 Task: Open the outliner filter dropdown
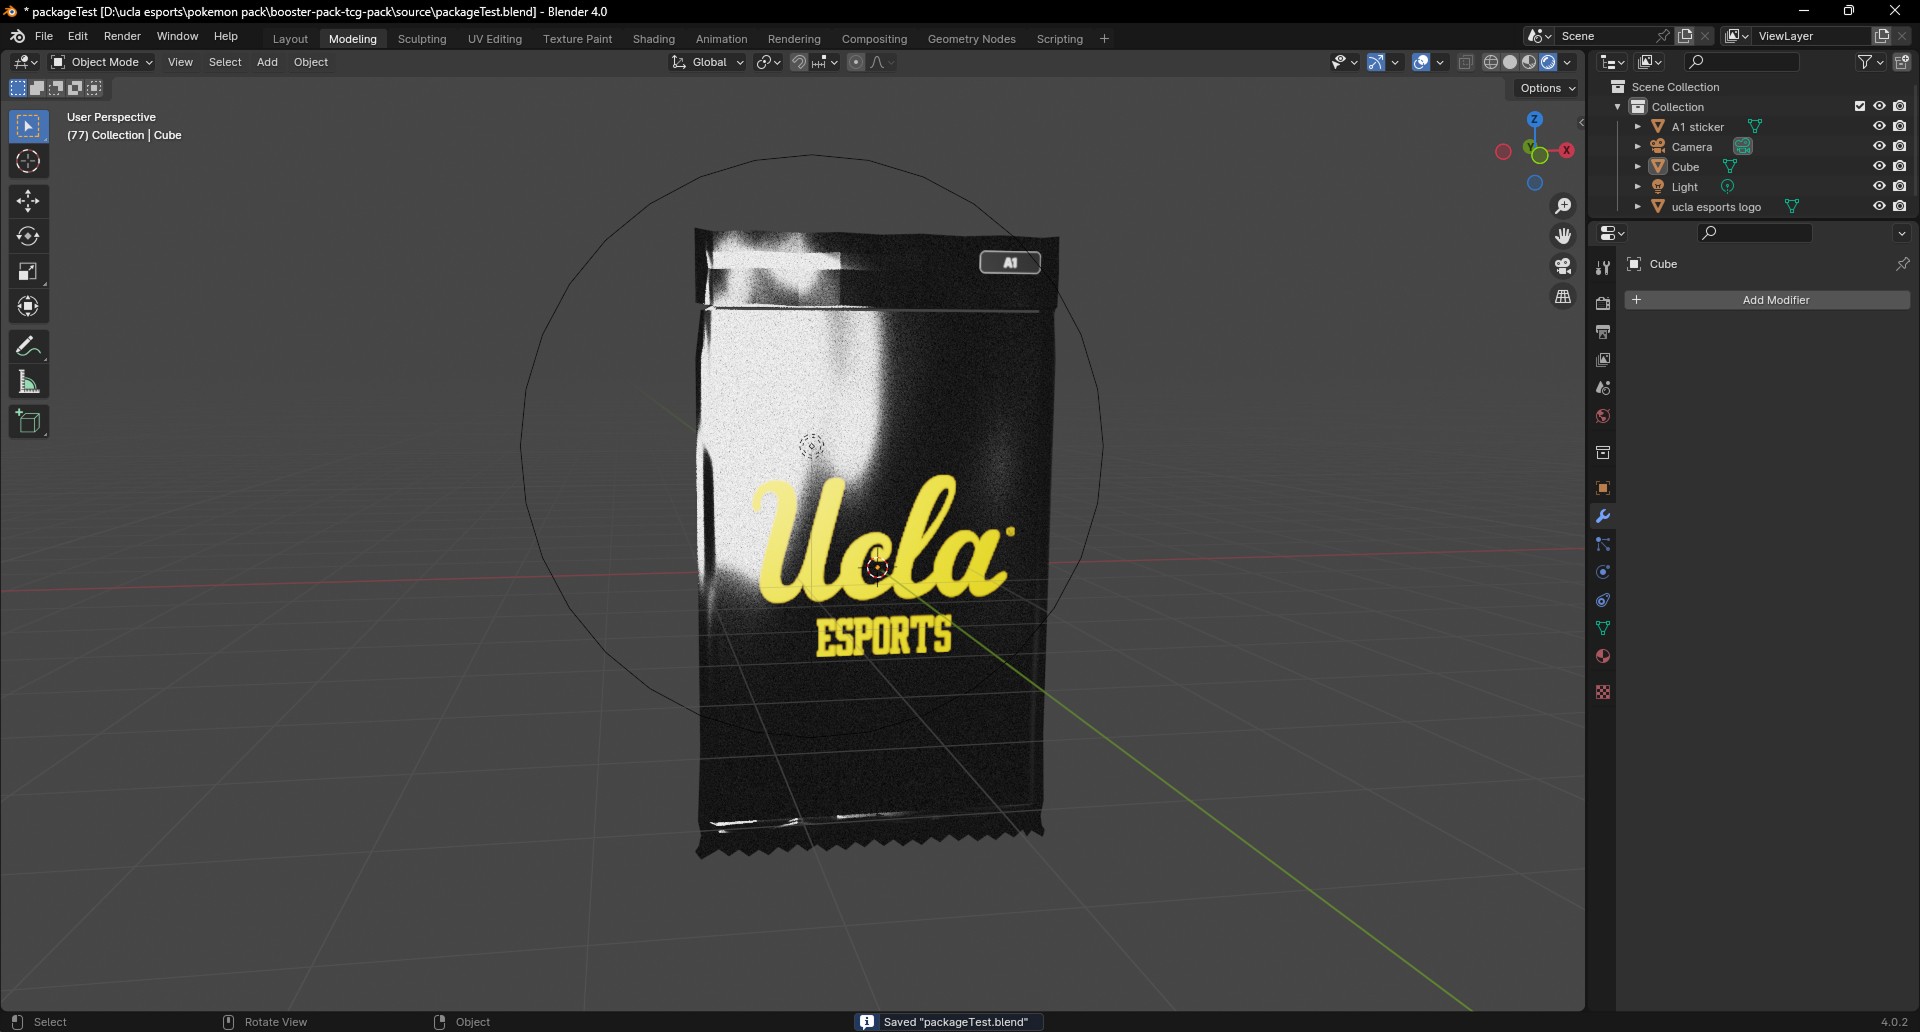point(1870,62)
